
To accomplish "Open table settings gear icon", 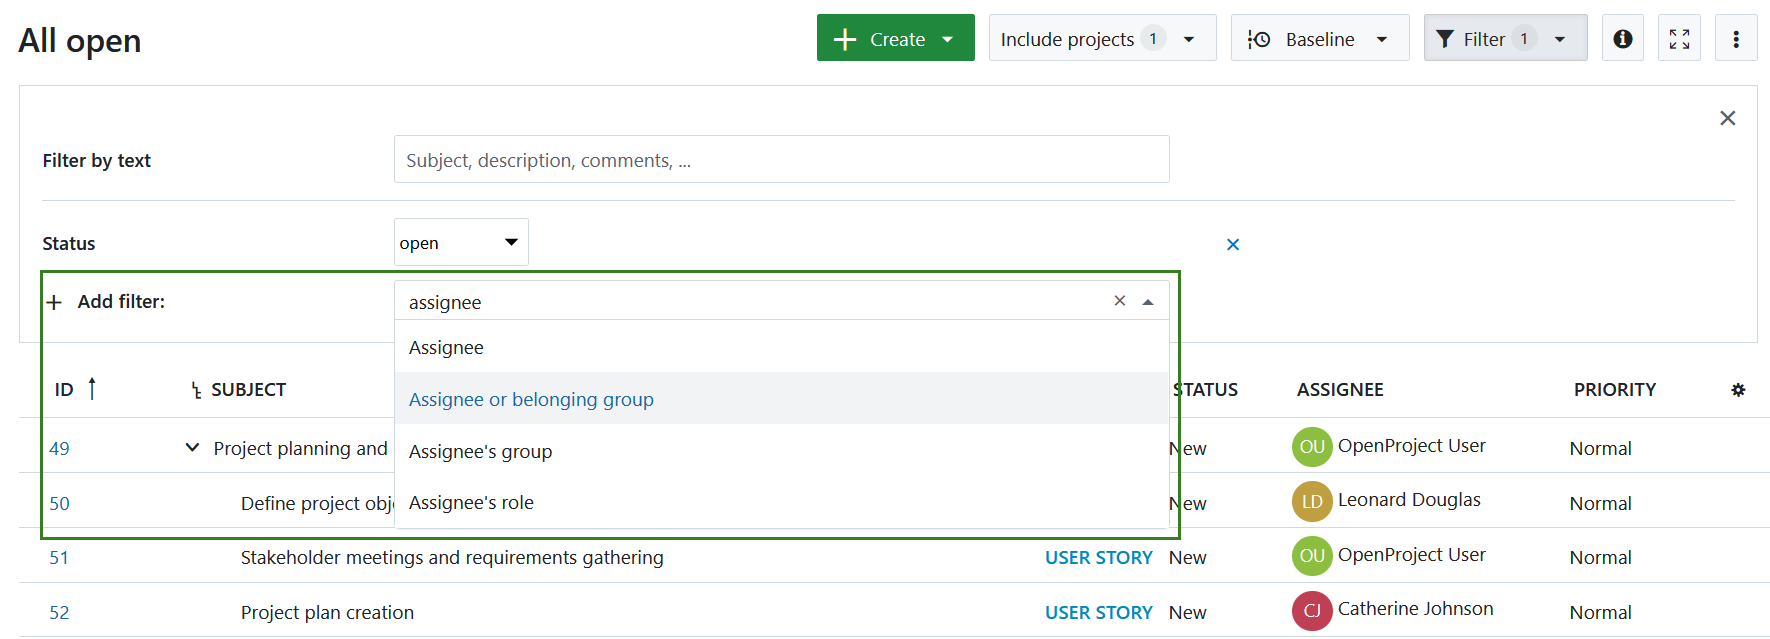I will [1738, 390].
